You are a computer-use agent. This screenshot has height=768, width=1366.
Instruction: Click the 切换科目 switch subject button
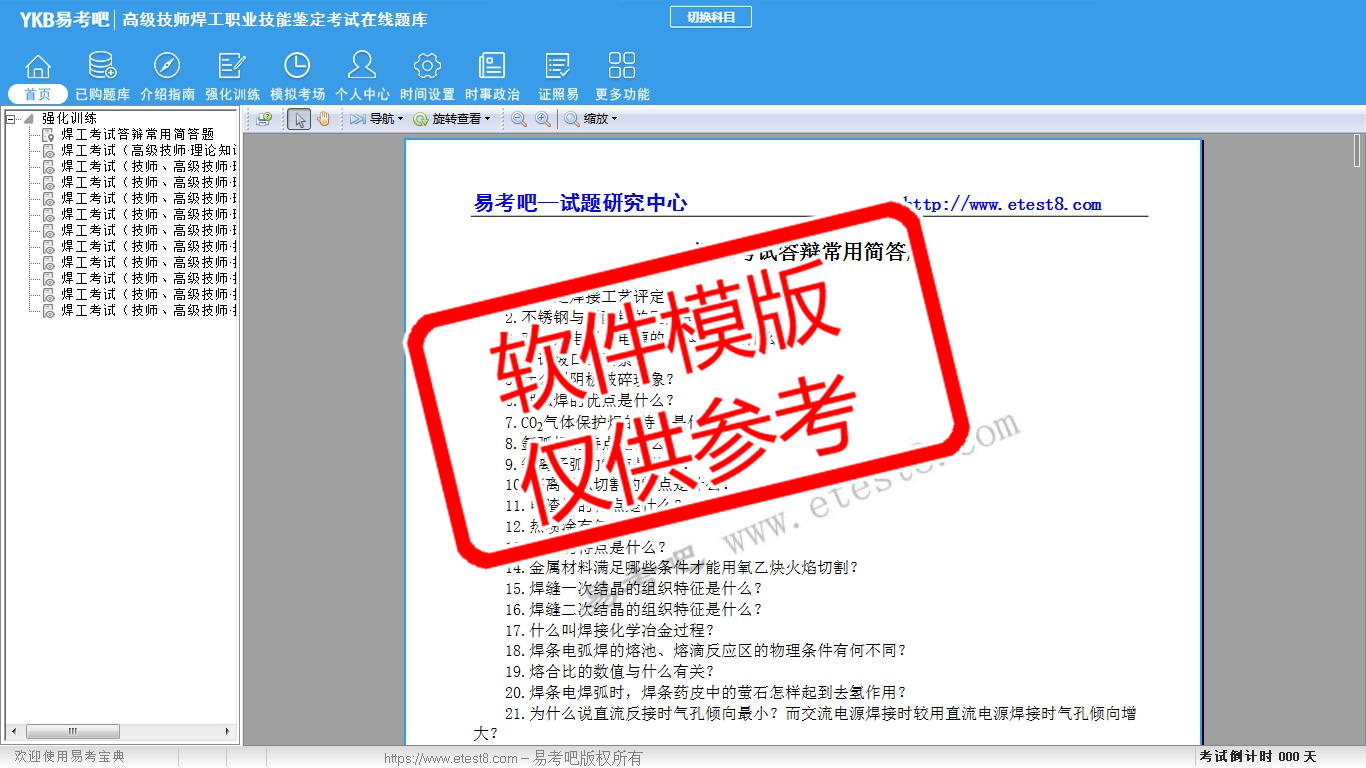pyautogui.click(x=710, y=17)
